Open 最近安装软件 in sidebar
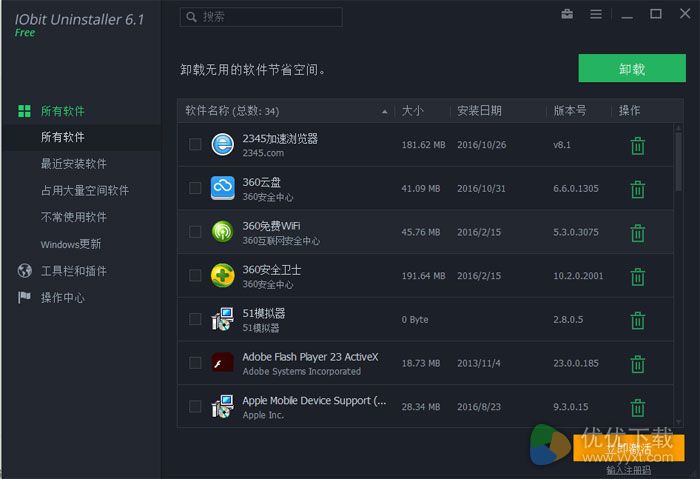This screenshot has width=700, height=479. [x=74, y=164]
